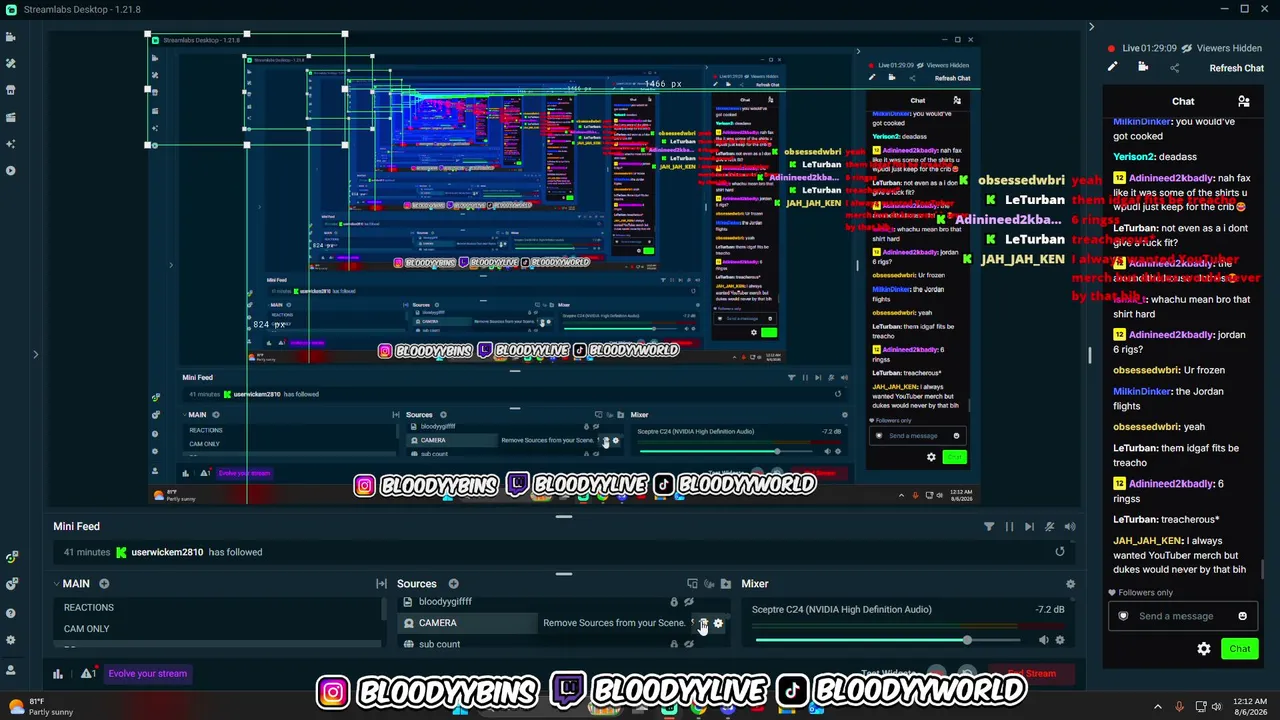Open chat settings gear beside Chat button
Viewport: 1280px width, 720px height.
(1204, 649)
